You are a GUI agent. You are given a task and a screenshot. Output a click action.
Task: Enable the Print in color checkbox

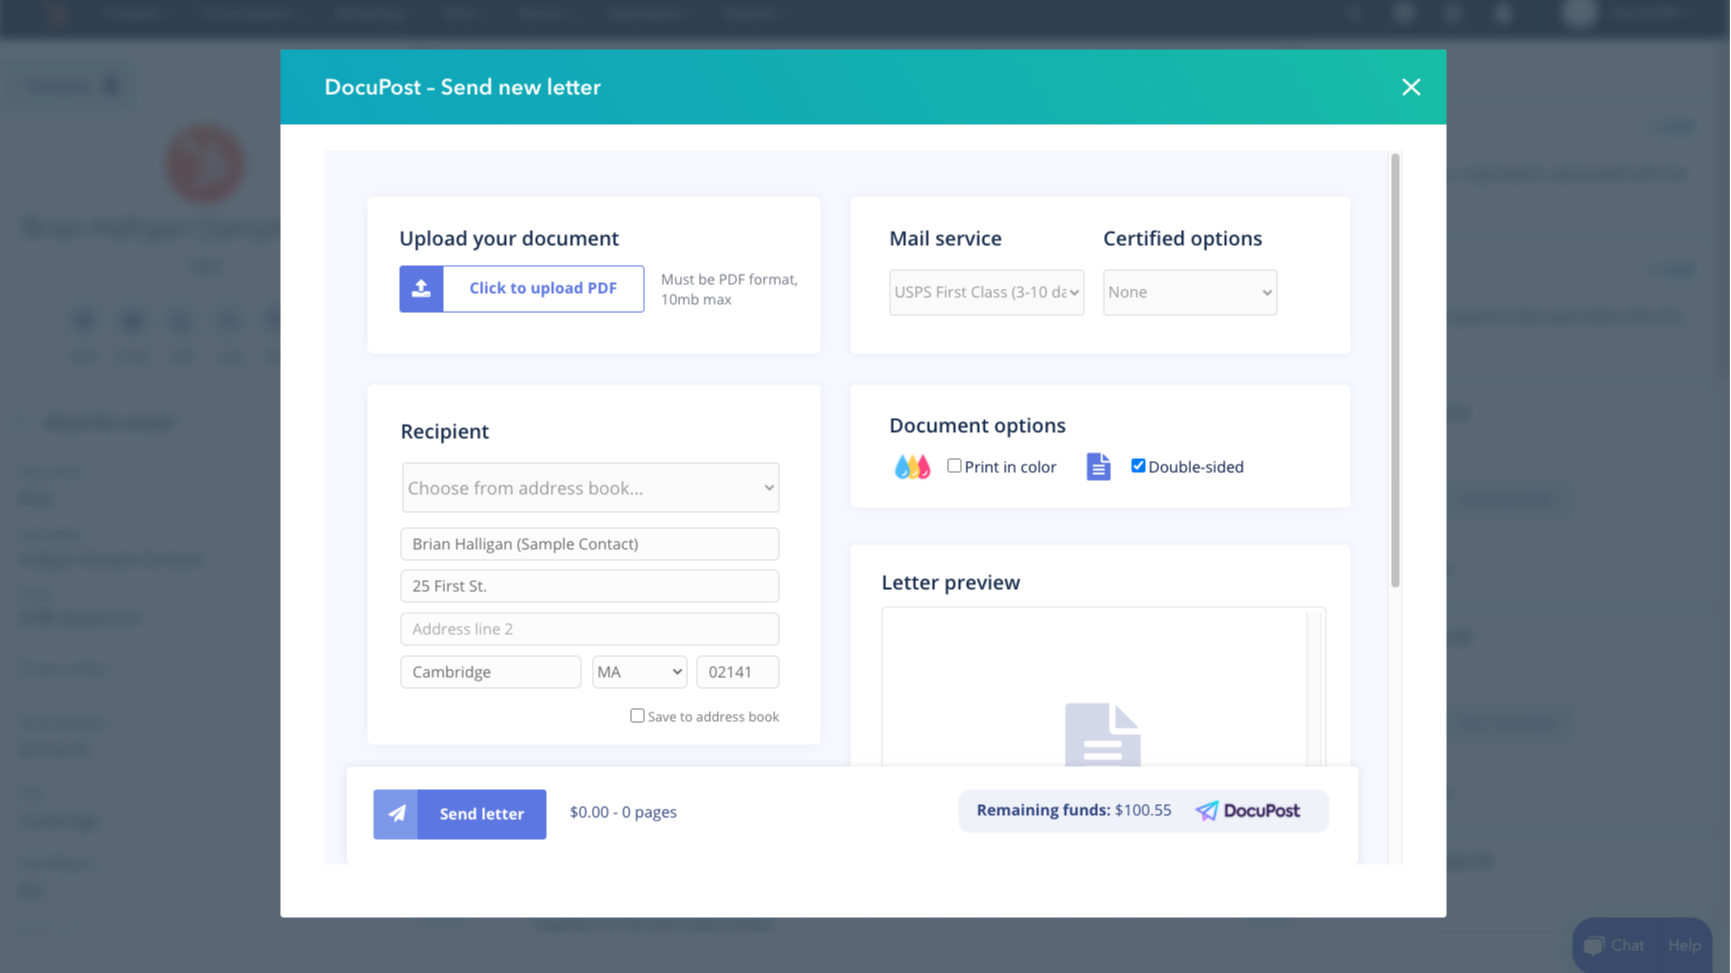pyautogui.click(x=954, y=465)
